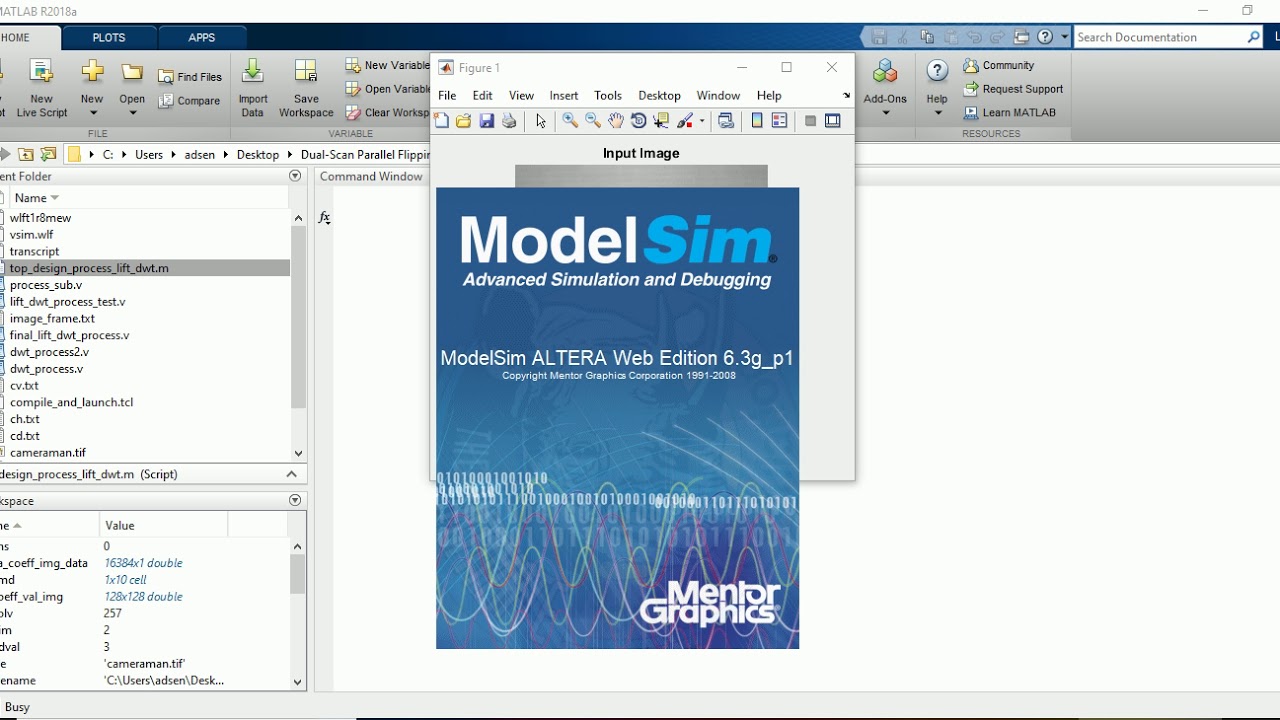Click the Save Workspace button
This screenshot has width=1280, height=720.
[306, 88]
